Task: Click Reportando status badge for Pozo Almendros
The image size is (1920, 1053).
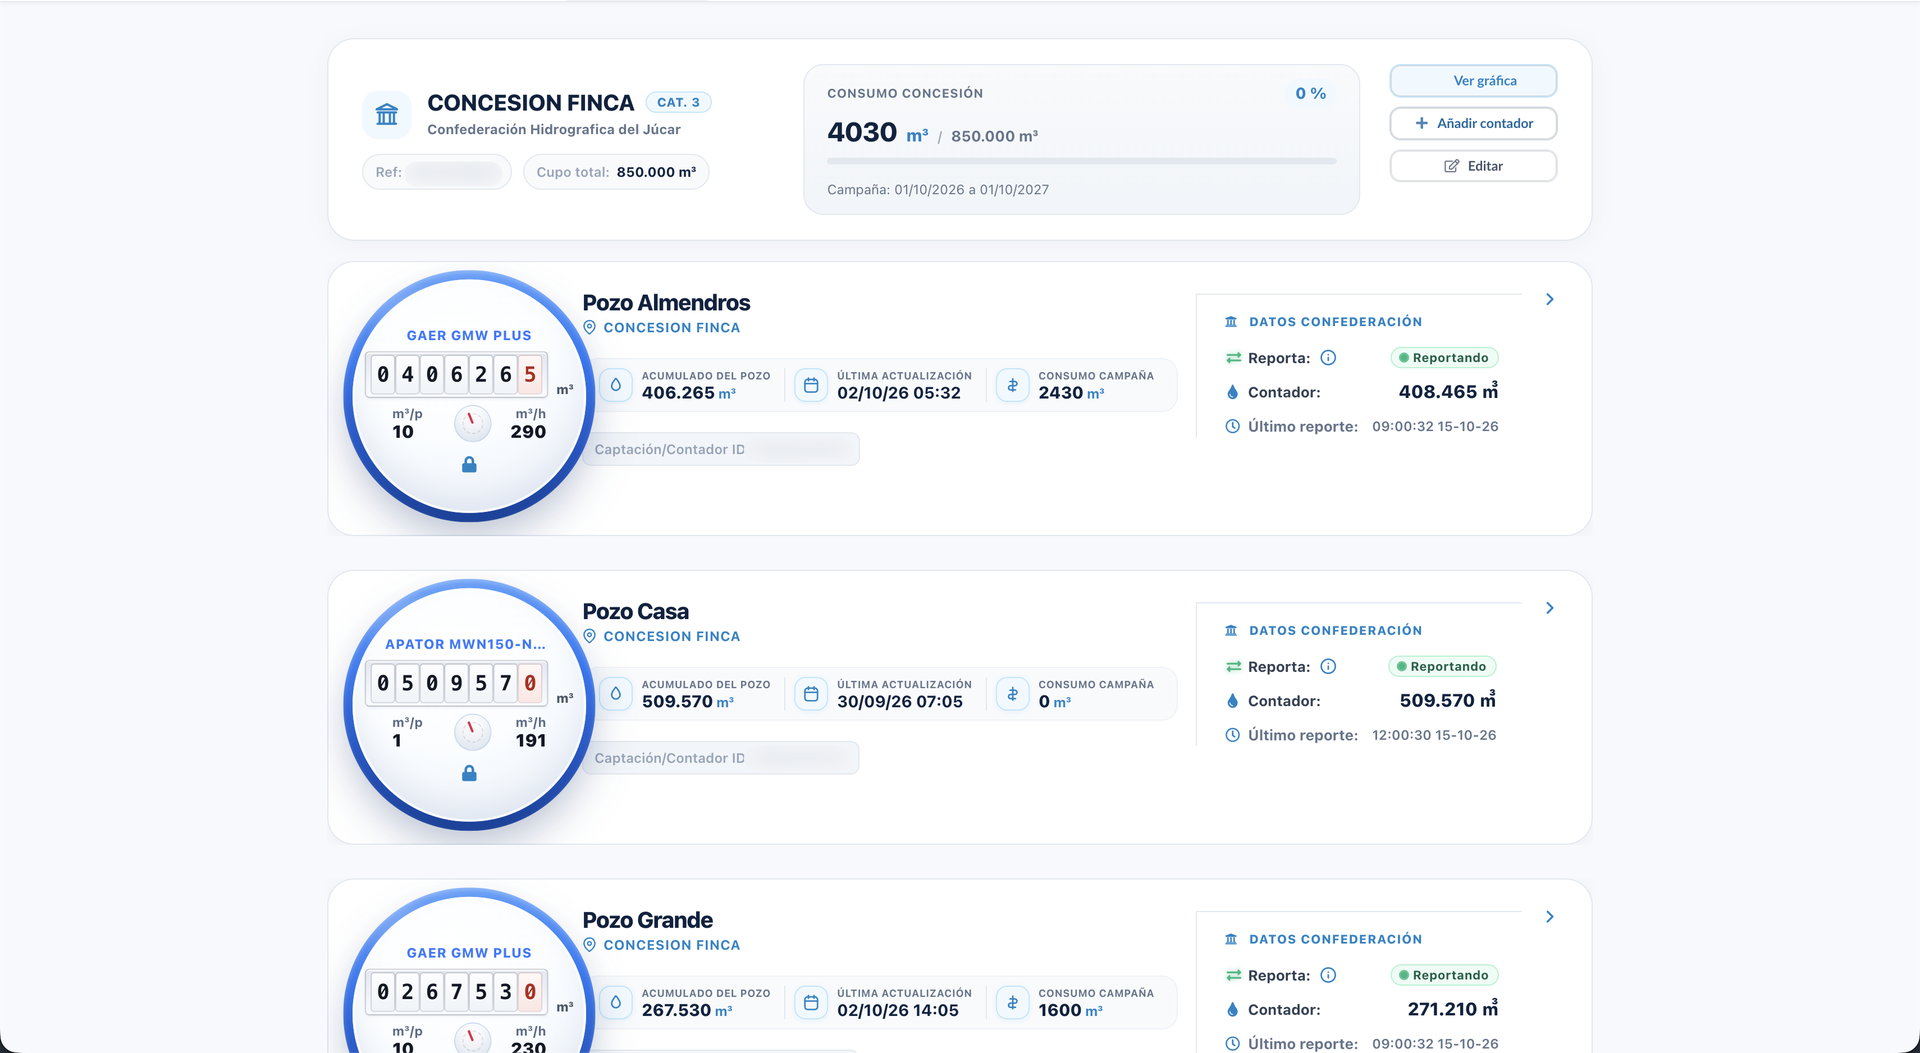Action: pos(1444,358)
